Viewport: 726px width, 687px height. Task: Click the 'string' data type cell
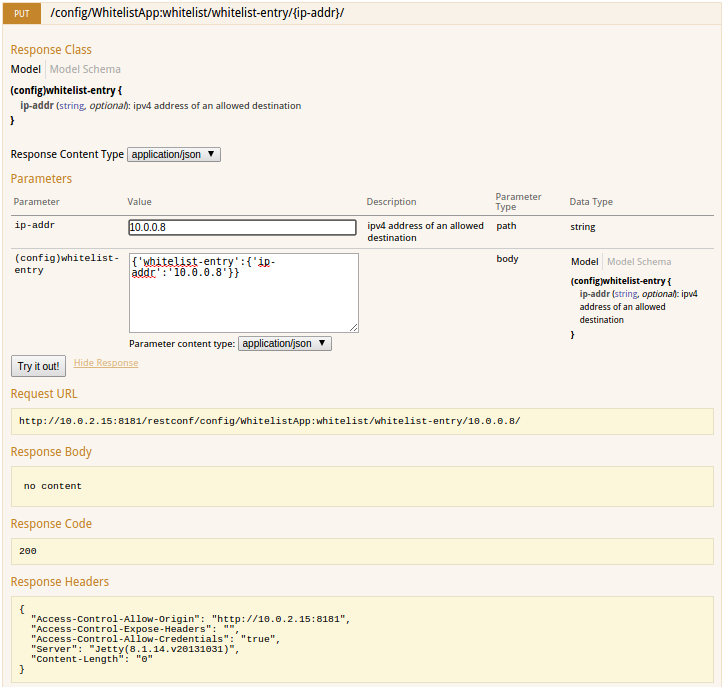[x=582, y=227]
